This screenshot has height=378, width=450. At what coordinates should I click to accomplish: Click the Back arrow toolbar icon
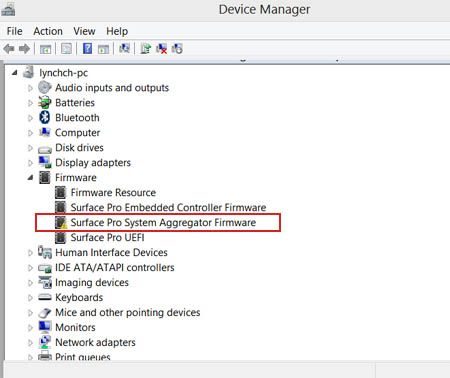[x=9, y=49]
